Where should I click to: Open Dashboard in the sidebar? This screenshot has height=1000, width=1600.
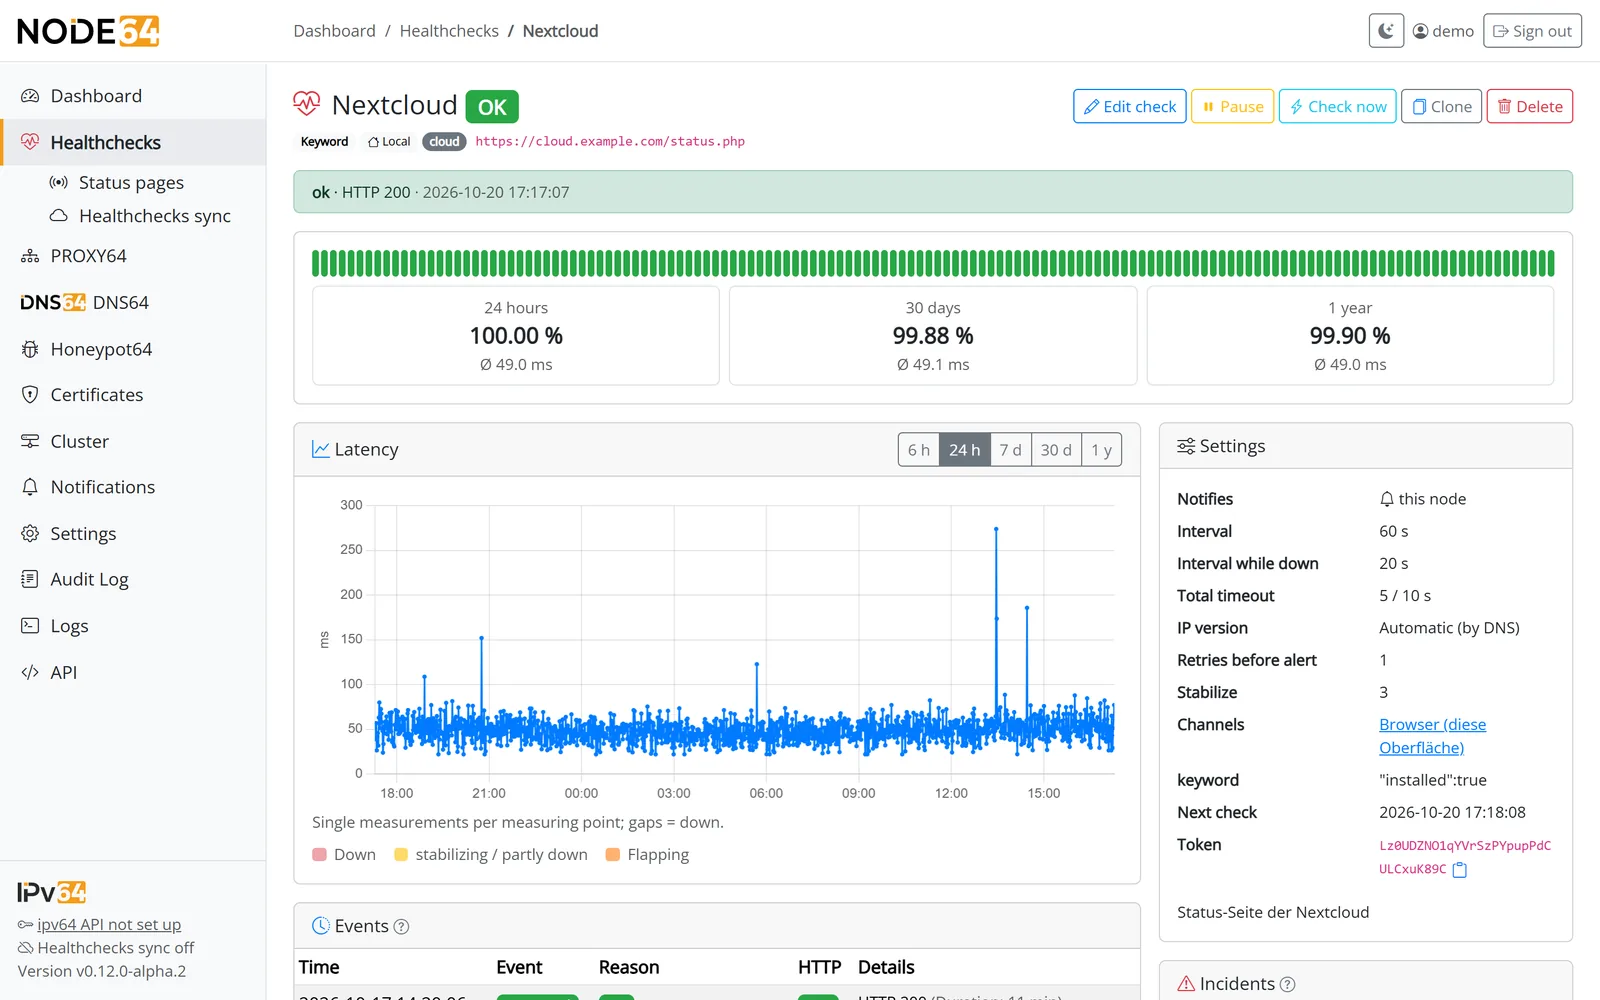pyautogui.click(x=133, y=96)
